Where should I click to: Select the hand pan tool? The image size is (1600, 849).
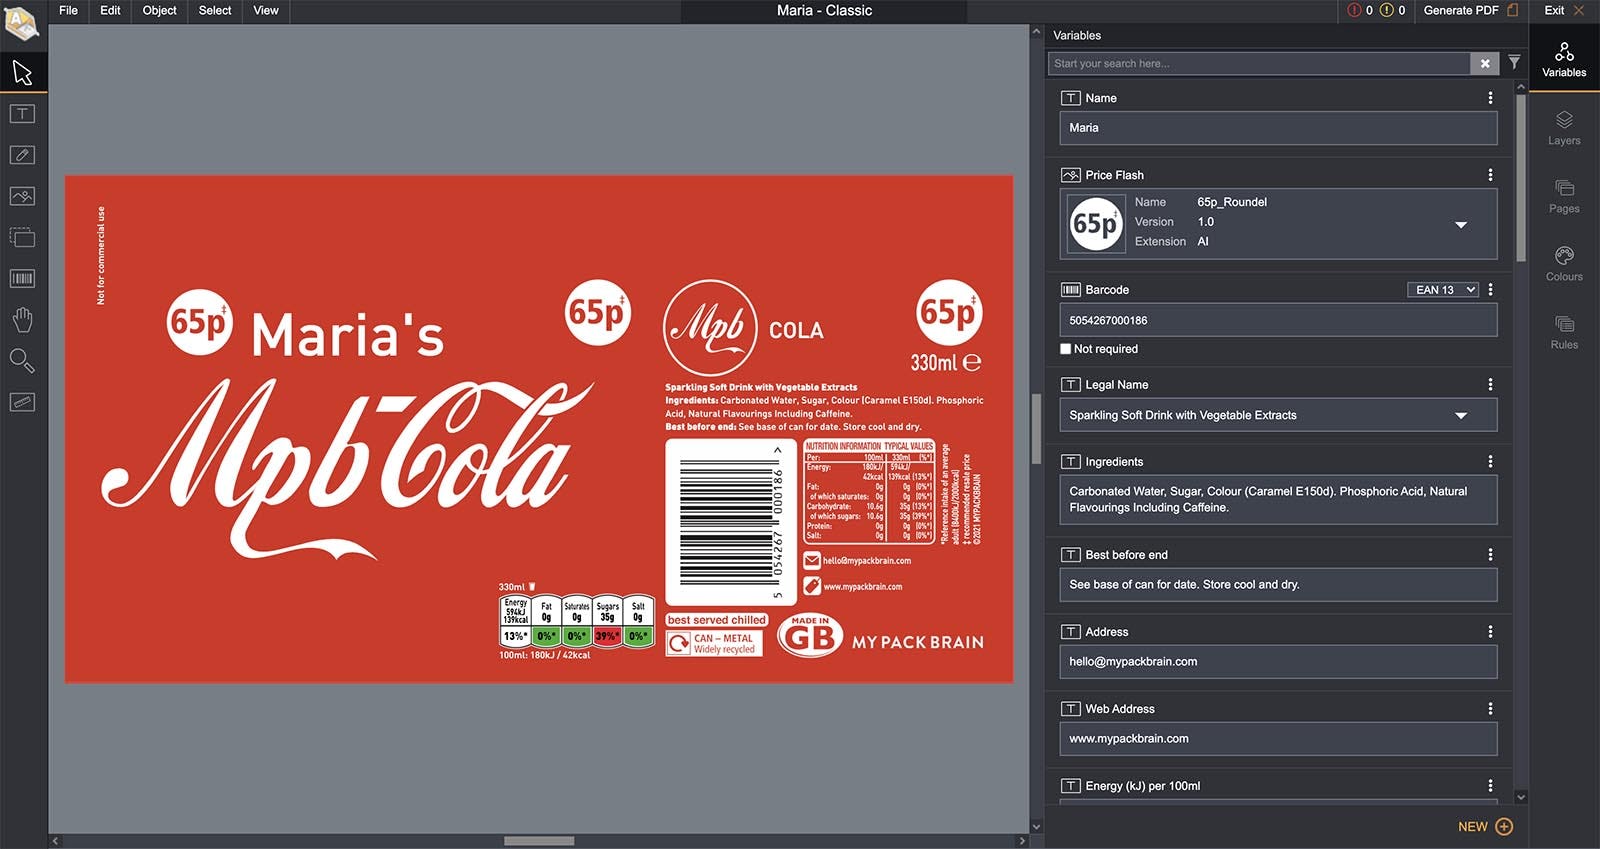pos(22,320)
